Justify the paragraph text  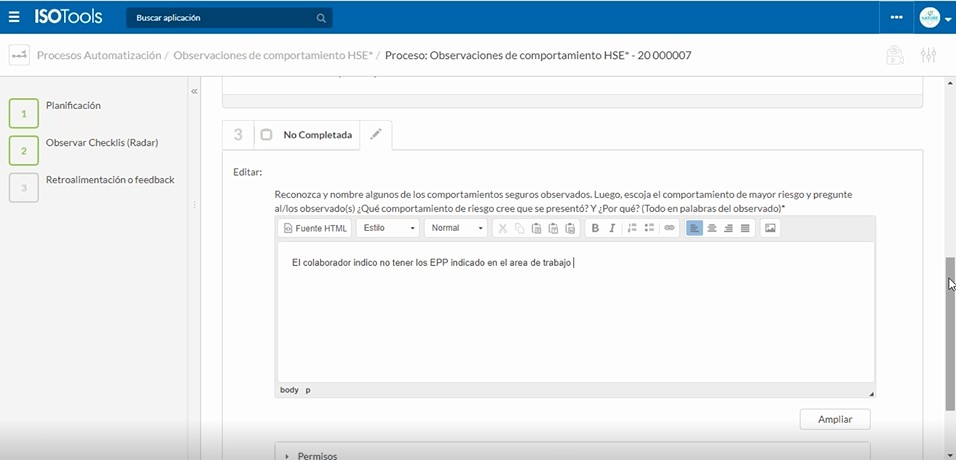click(745, 228)
